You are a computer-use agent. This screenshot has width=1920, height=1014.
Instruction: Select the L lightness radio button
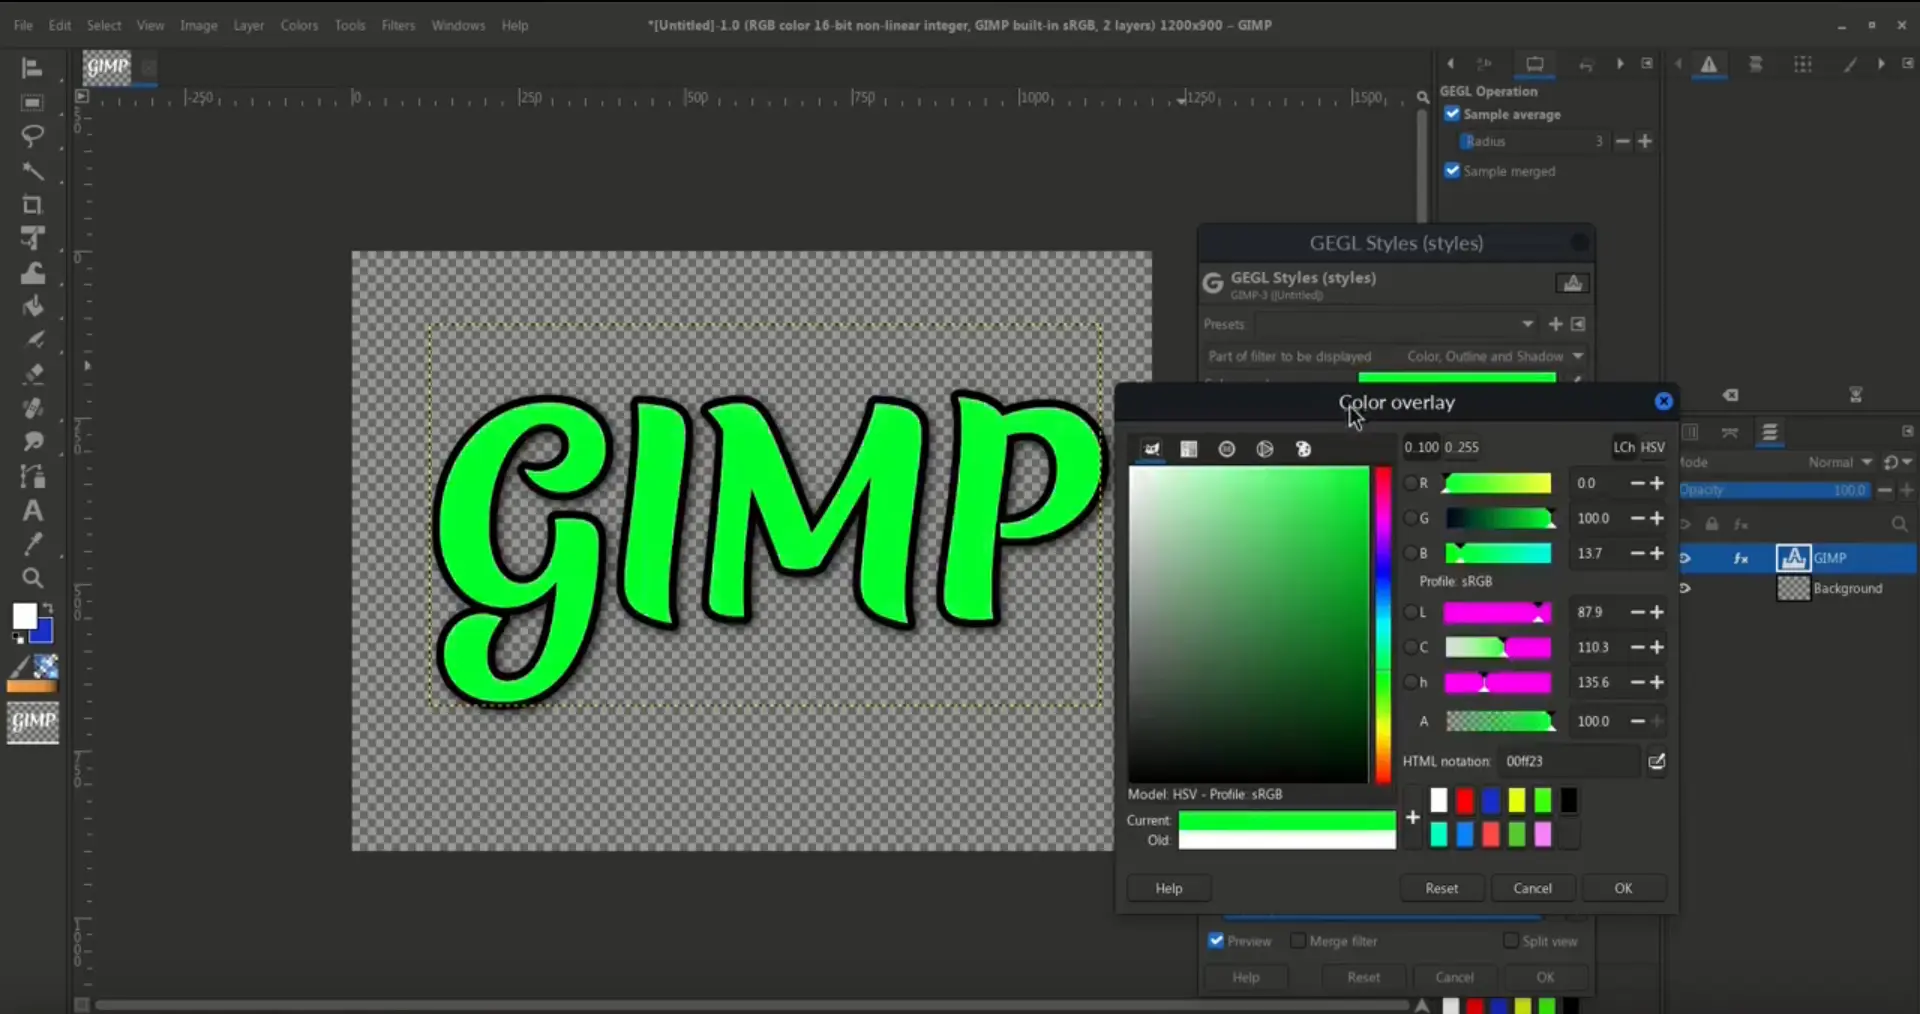(1411, 612)
